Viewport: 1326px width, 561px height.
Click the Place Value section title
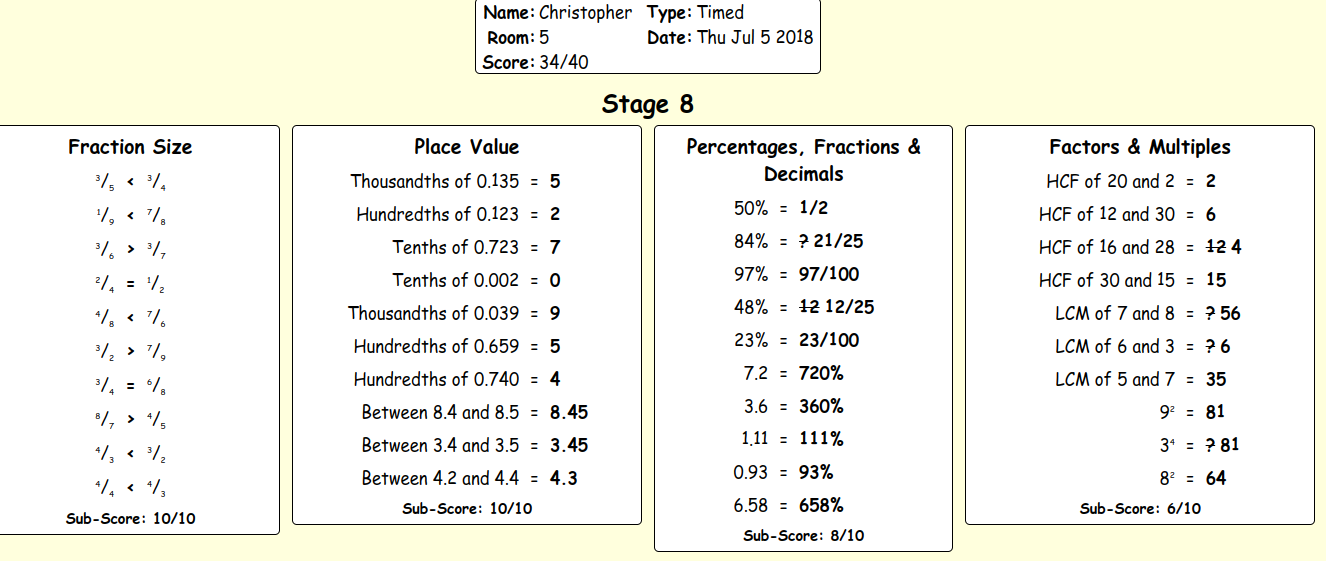(x=467, y=147)
